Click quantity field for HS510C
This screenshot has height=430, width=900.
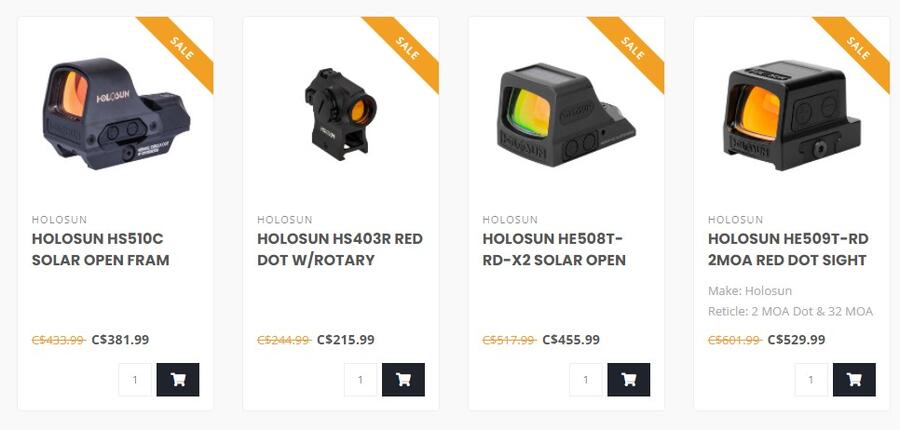click(x=135, y=379)
